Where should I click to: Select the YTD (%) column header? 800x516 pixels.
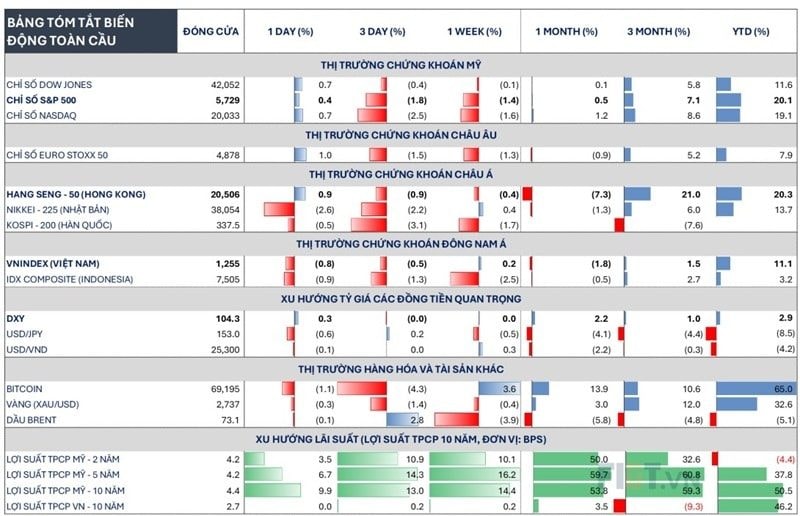tap(751, 31)
